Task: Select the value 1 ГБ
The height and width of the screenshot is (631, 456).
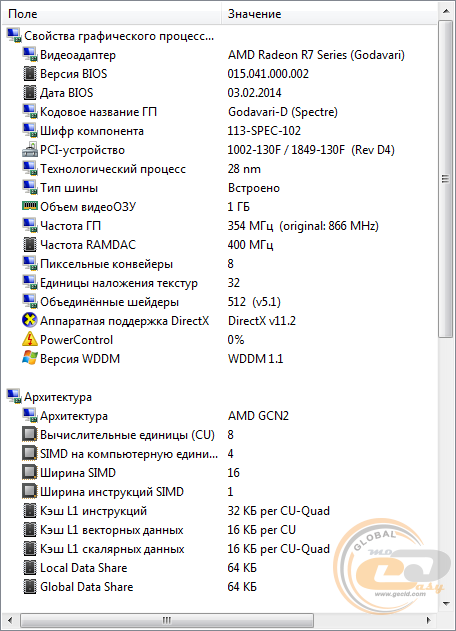Action: click(239, 206)
